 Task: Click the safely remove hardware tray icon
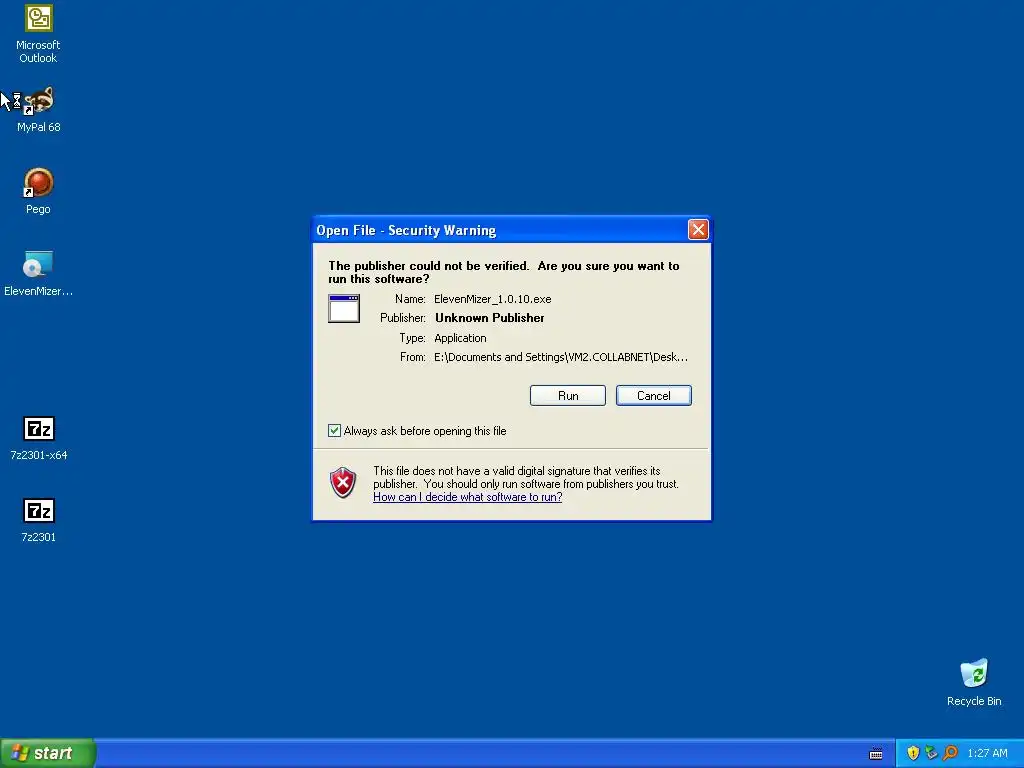point(931,753)
